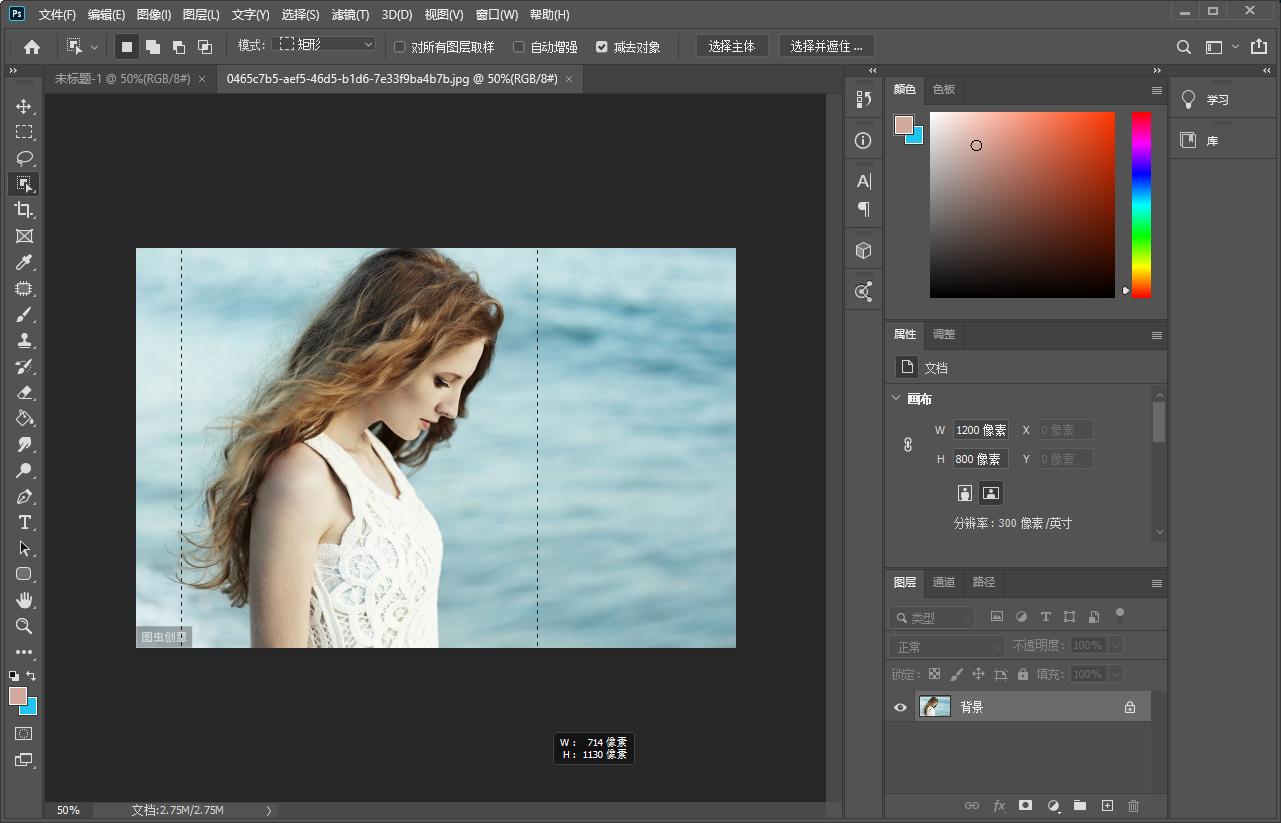
Task: Create a new layer in the Layers panel
Action: [1106, 805]
